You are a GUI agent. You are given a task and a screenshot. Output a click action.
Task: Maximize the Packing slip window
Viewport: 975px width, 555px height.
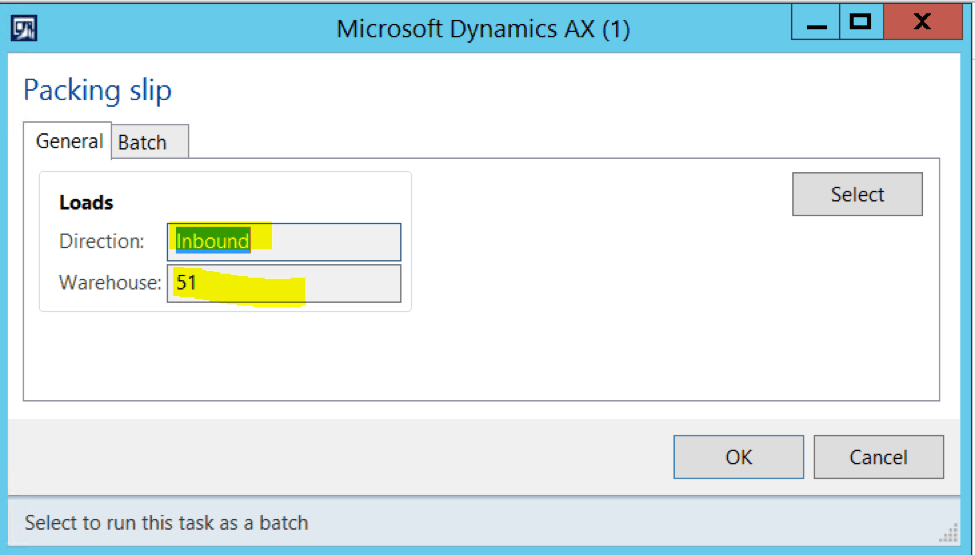[861, 22]
